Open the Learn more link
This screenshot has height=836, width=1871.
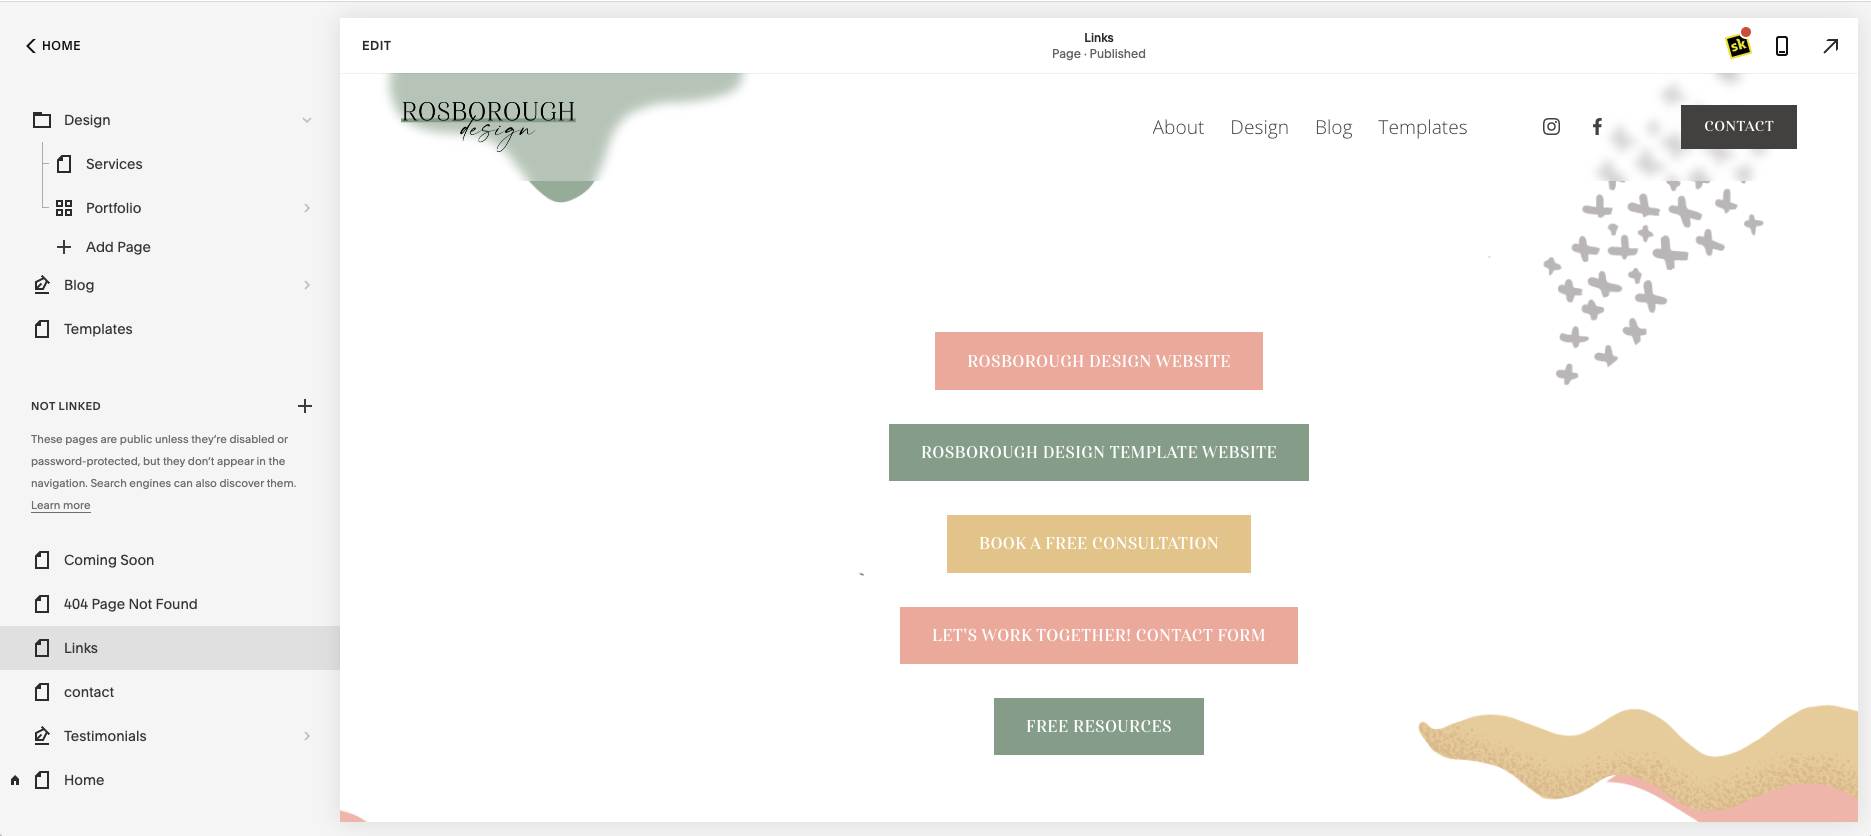tap(60, 506)
